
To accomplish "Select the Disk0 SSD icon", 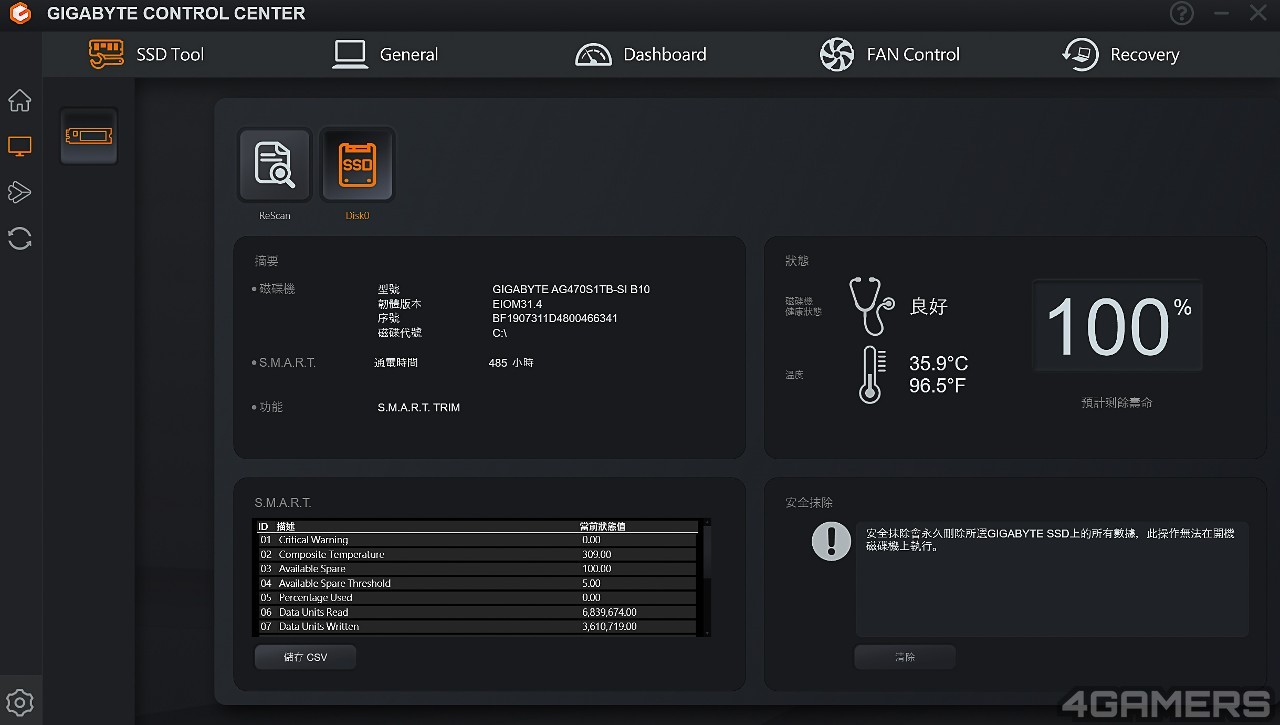I will pyautogui.click(x=357, y=165).
